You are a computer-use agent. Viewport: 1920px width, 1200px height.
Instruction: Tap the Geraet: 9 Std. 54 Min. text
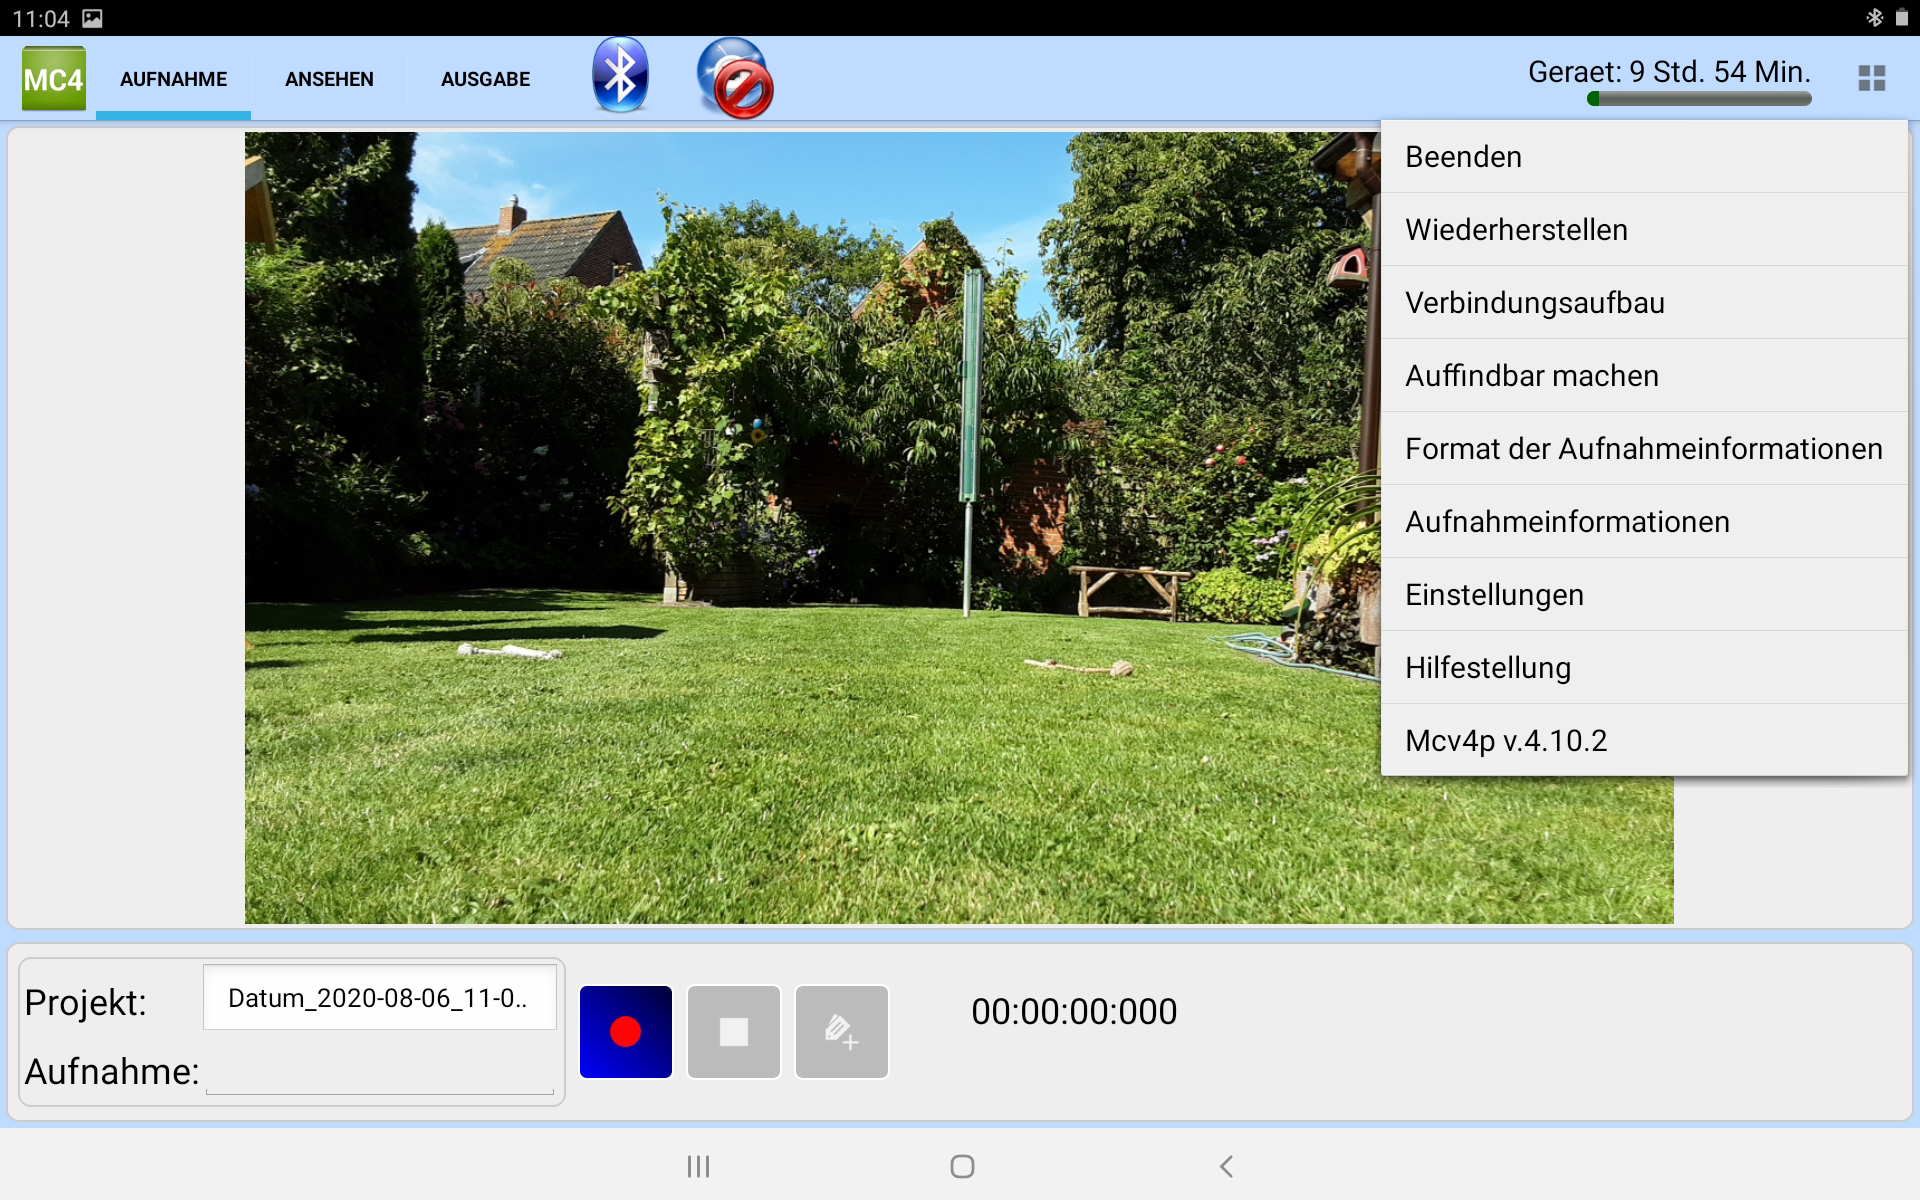1669,72
